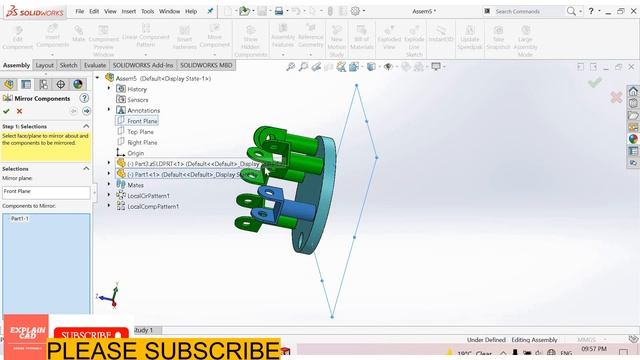Open the FeatureManager design tree tab
Screen dimensions: 640x360
click(9, 84)
